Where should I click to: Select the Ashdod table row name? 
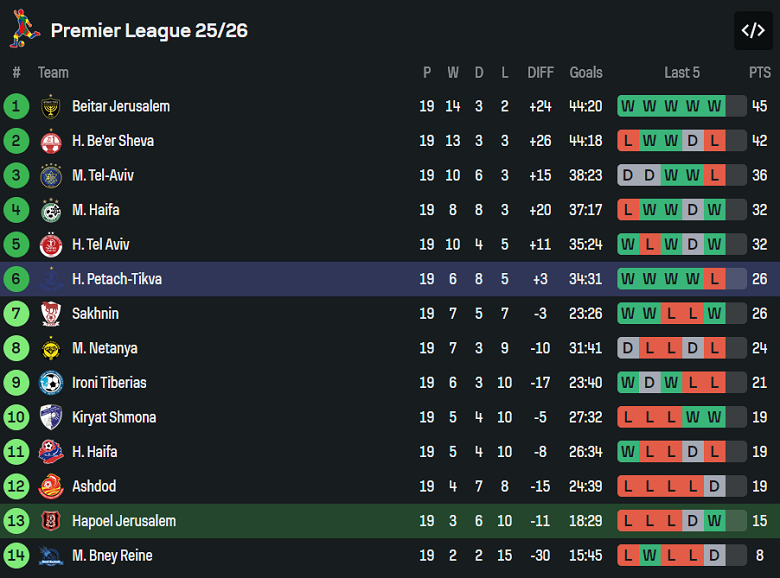point(94,487)
